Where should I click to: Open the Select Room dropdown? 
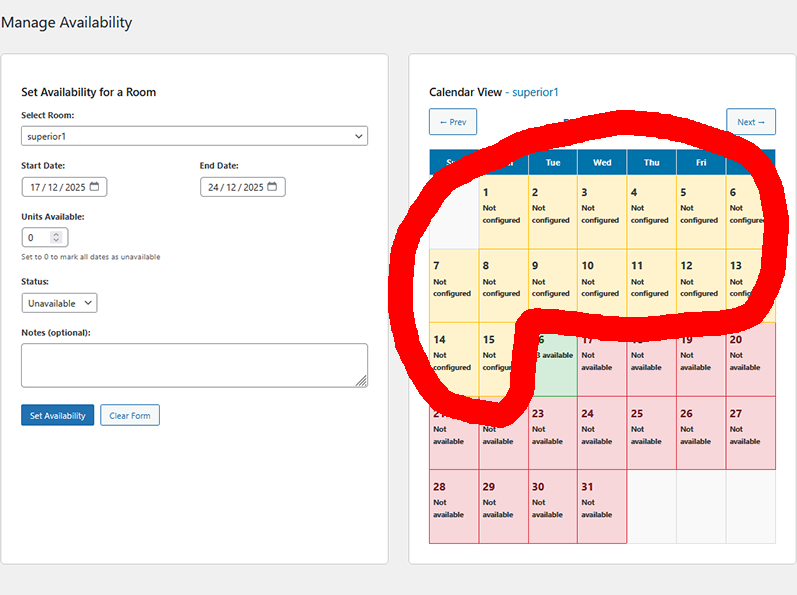click(194, 136)
